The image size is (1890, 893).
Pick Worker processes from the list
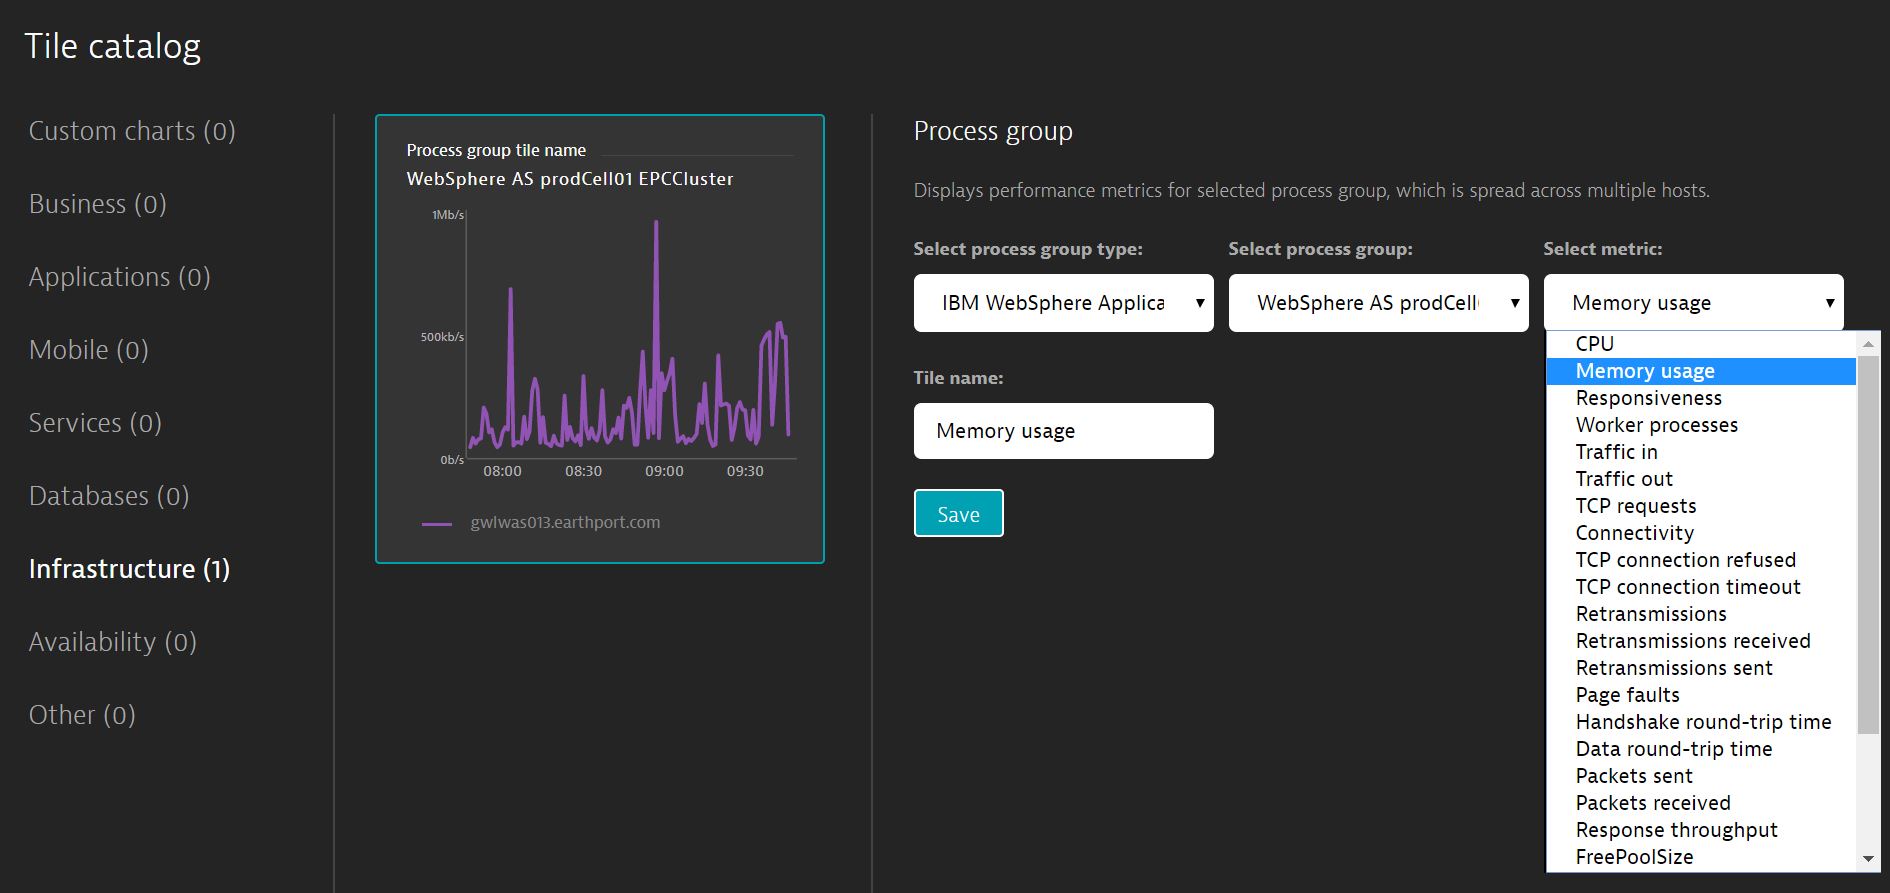point(1656,425)
